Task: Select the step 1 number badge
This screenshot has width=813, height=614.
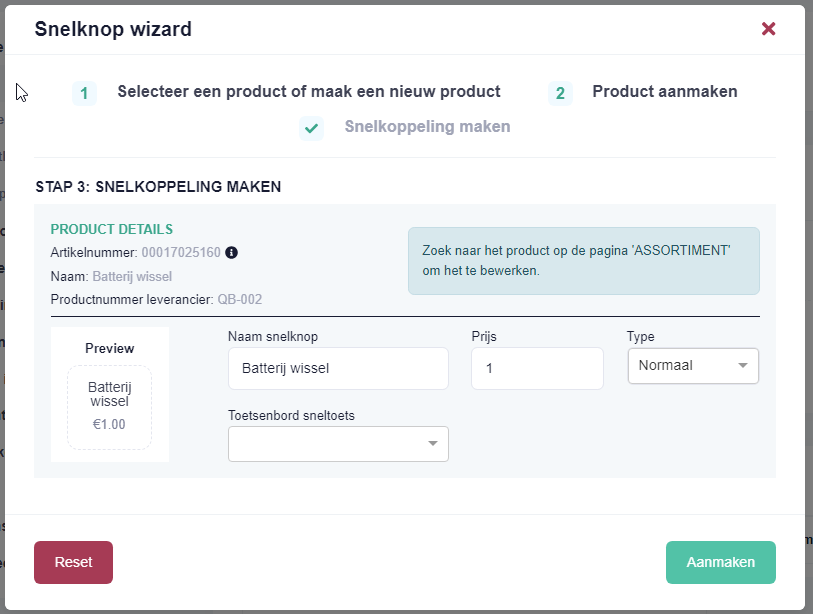Action: (x=84, y=93)
